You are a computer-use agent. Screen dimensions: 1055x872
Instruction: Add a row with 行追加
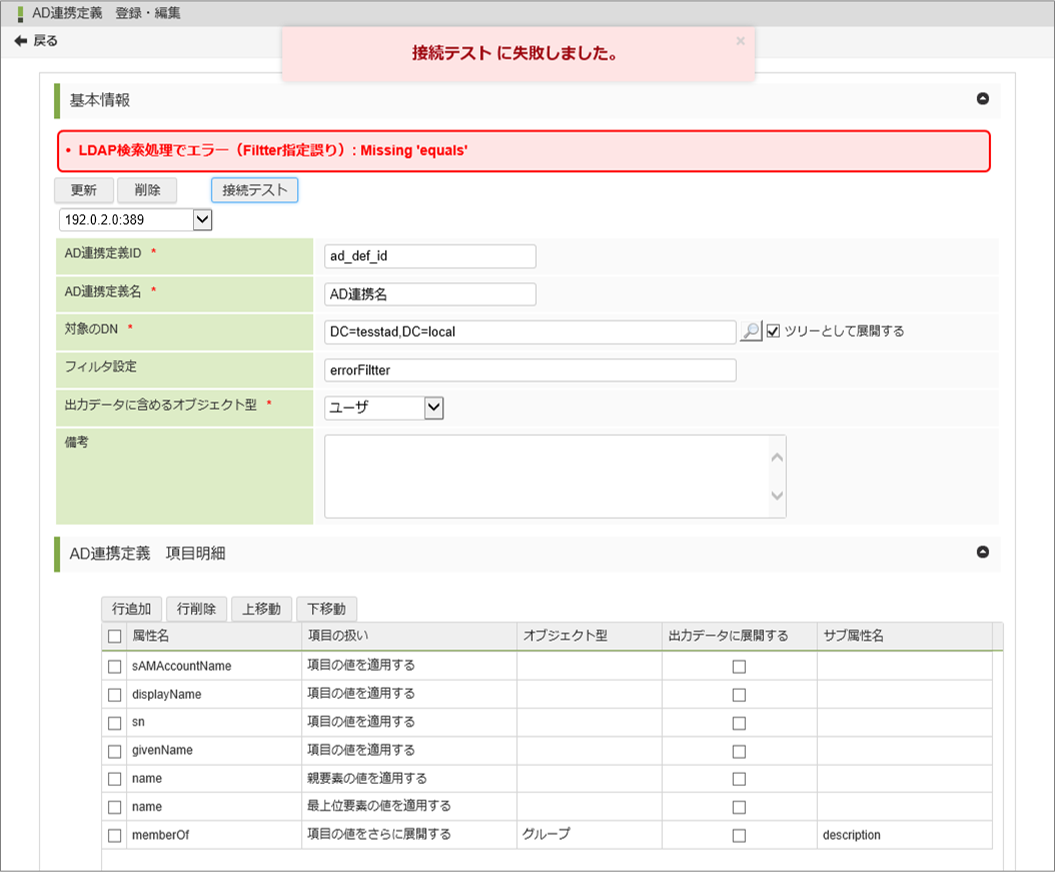click(131, 608)
